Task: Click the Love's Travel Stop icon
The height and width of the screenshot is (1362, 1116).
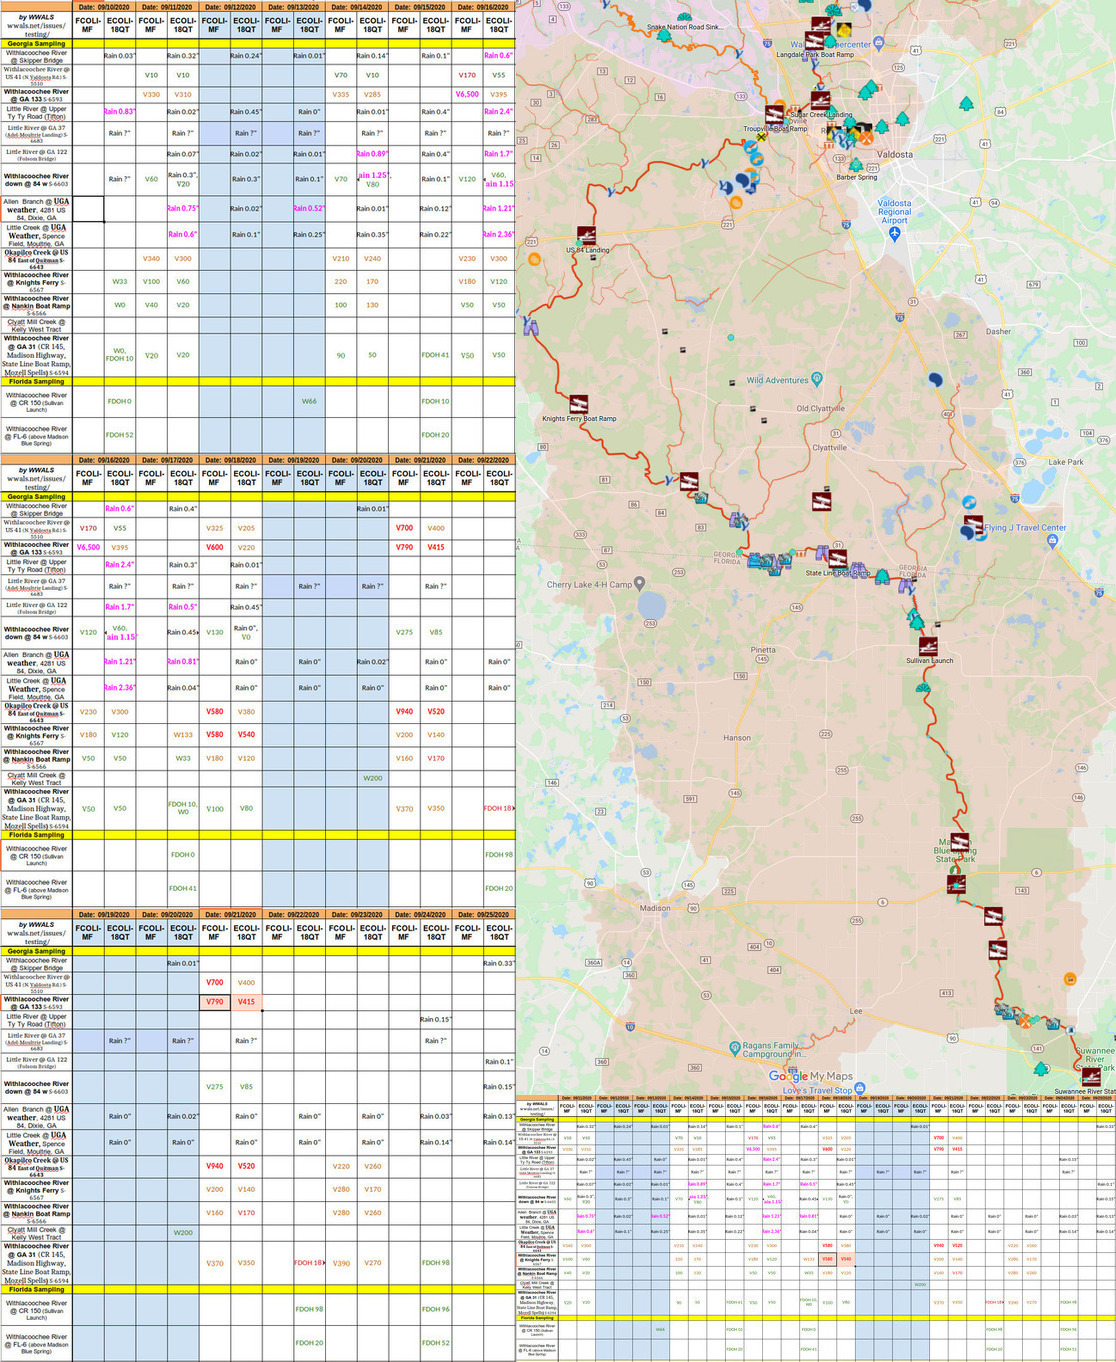Action: 860,1087
